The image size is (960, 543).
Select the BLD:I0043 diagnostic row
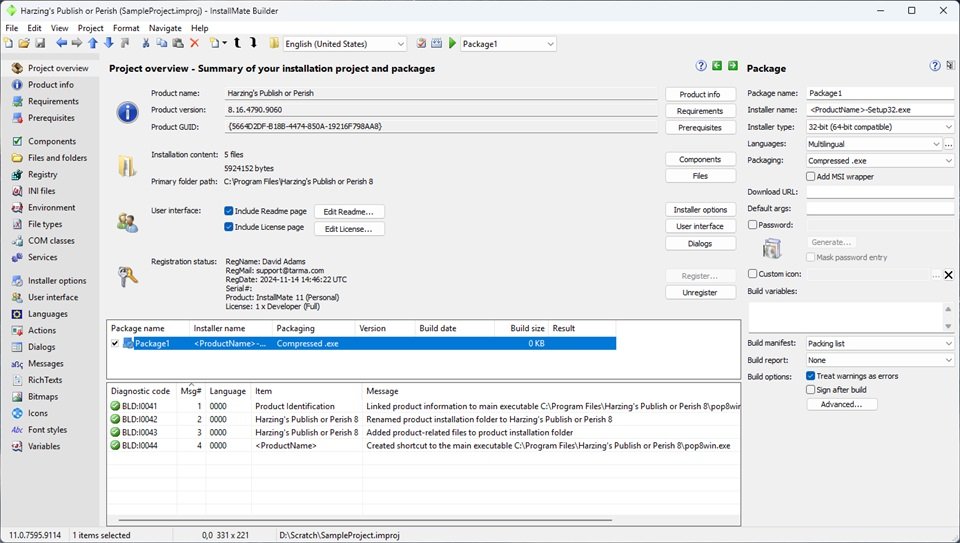[x=424, y=432]
